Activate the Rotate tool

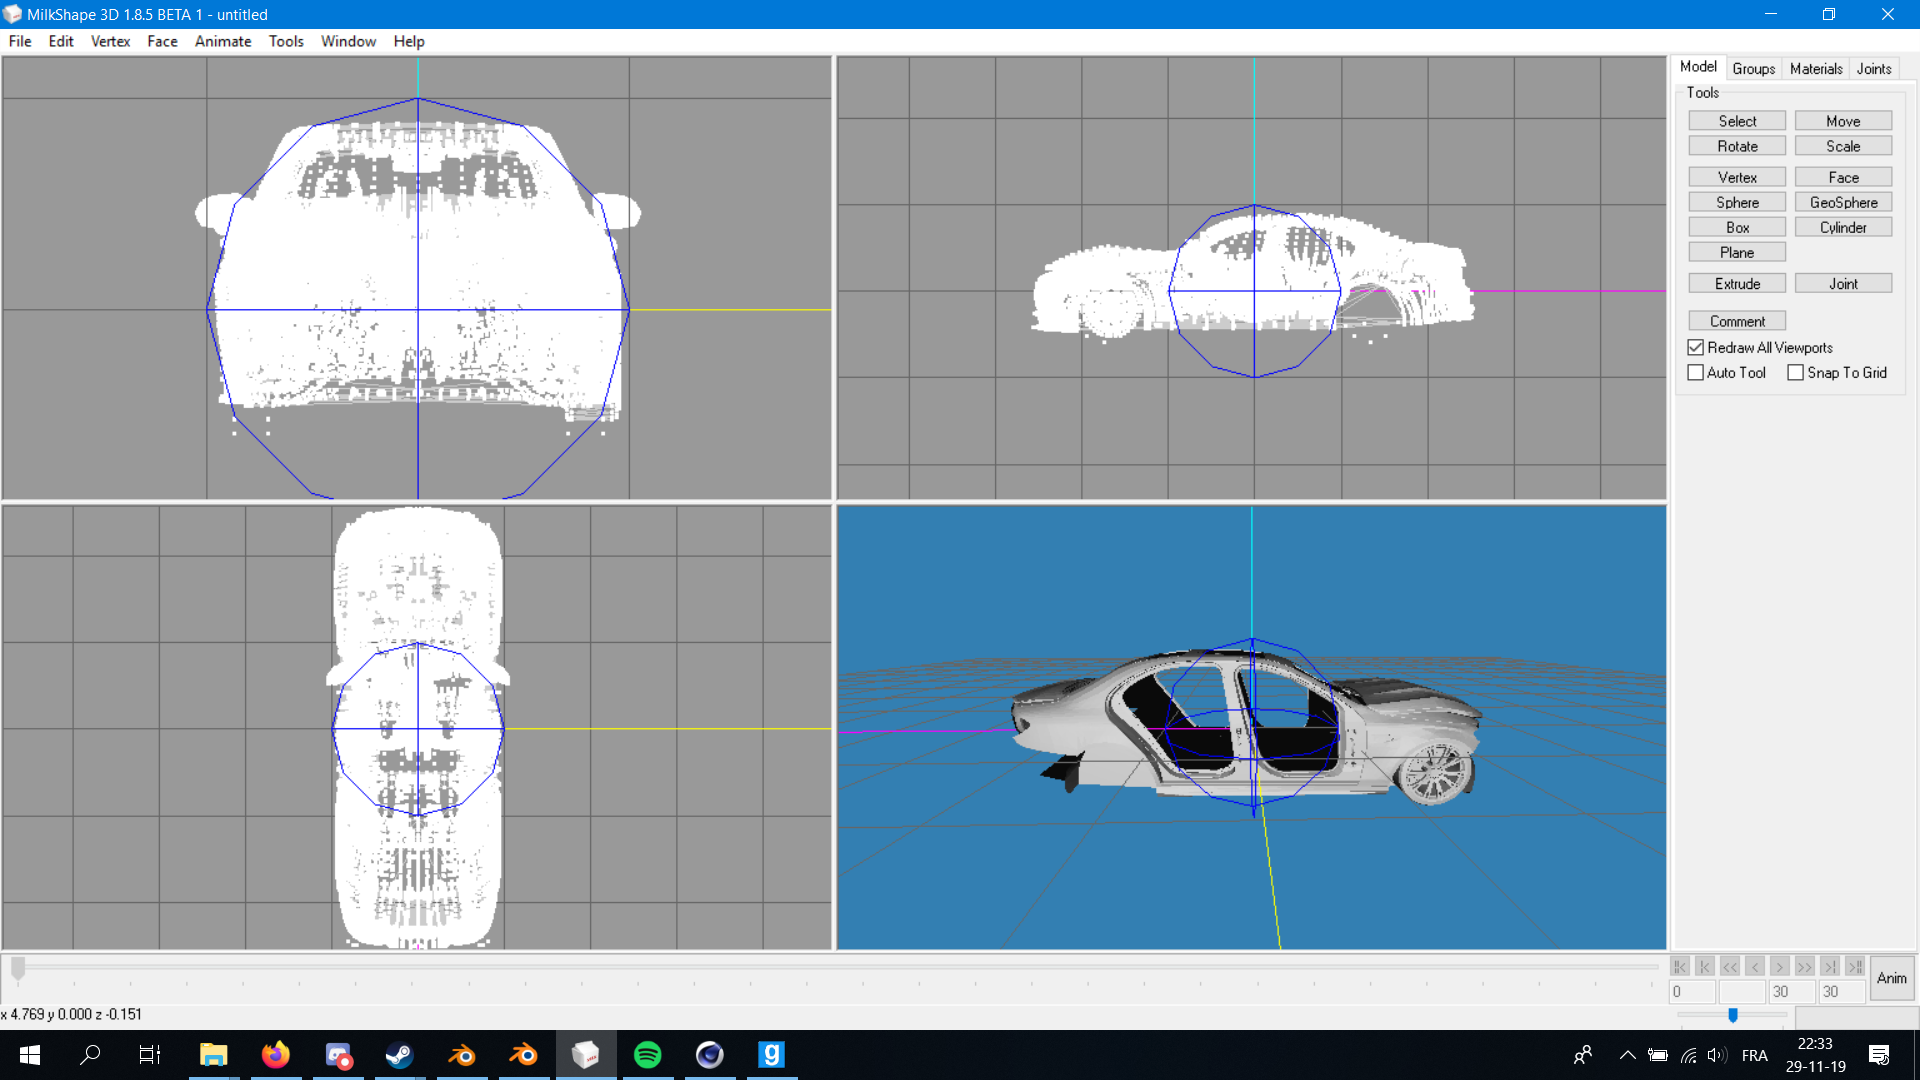point(1737,146)
